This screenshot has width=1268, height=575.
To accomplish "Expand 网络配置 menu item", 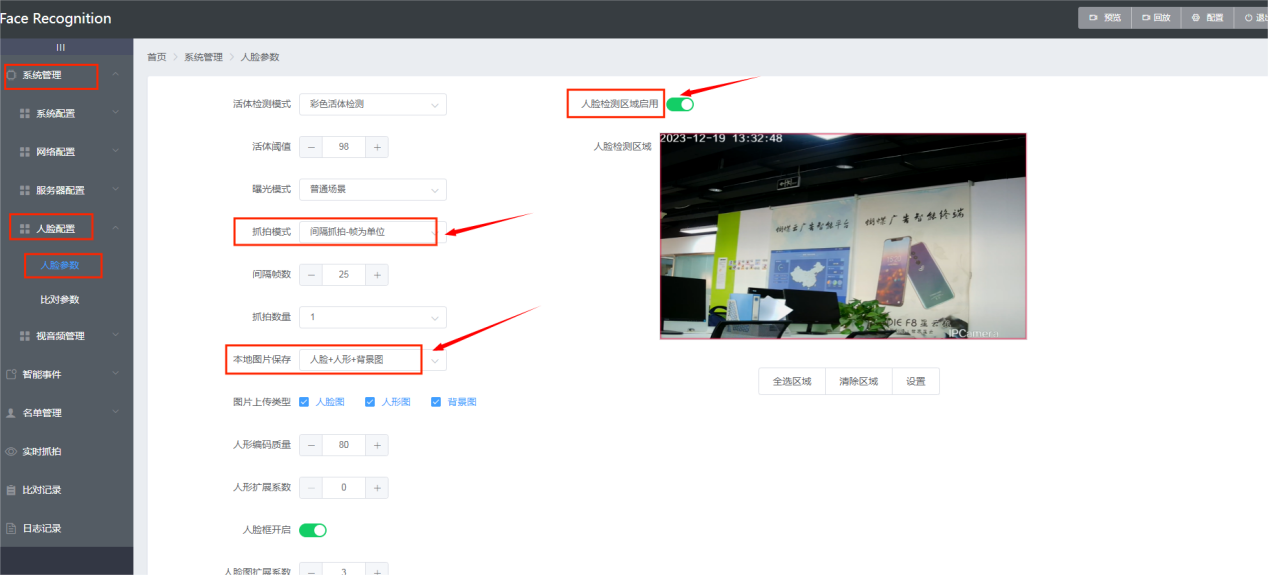I will tap(69, 152).
